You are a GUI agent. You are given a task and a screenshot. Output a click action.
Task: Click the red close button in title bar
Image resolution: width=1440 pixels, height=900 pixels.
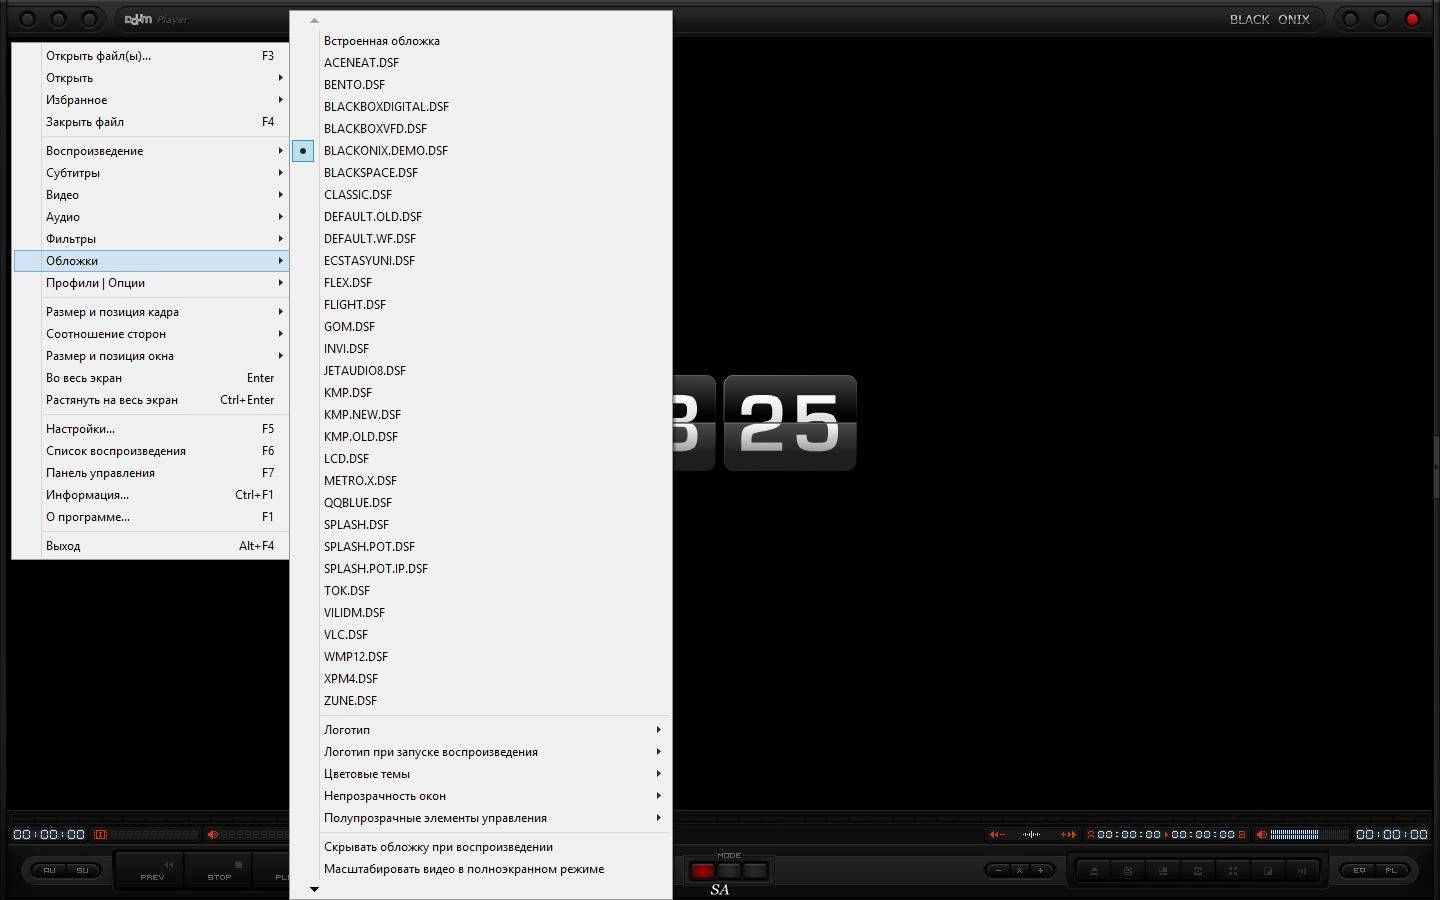pyautogui.click(x=1412, y=19)
